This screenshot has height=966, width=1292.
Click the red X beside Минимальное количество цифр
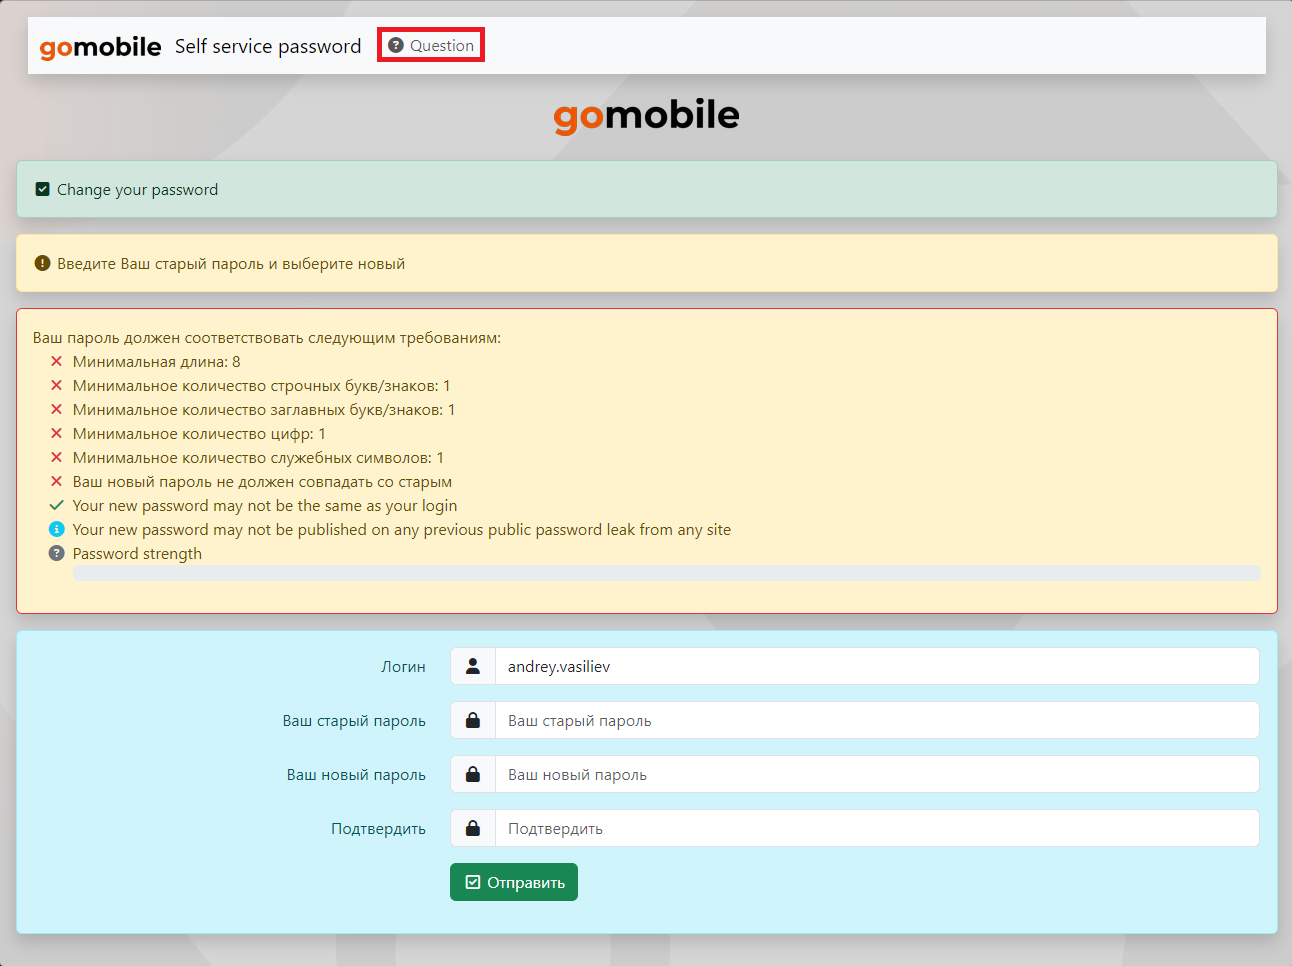pos(57,434)
